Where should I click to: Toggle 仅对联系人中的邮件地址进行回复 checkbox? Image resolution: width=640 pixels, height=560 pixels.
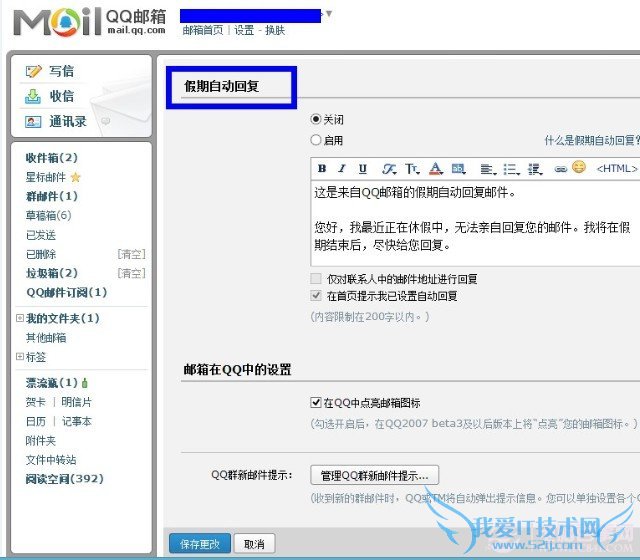point(316,279)
